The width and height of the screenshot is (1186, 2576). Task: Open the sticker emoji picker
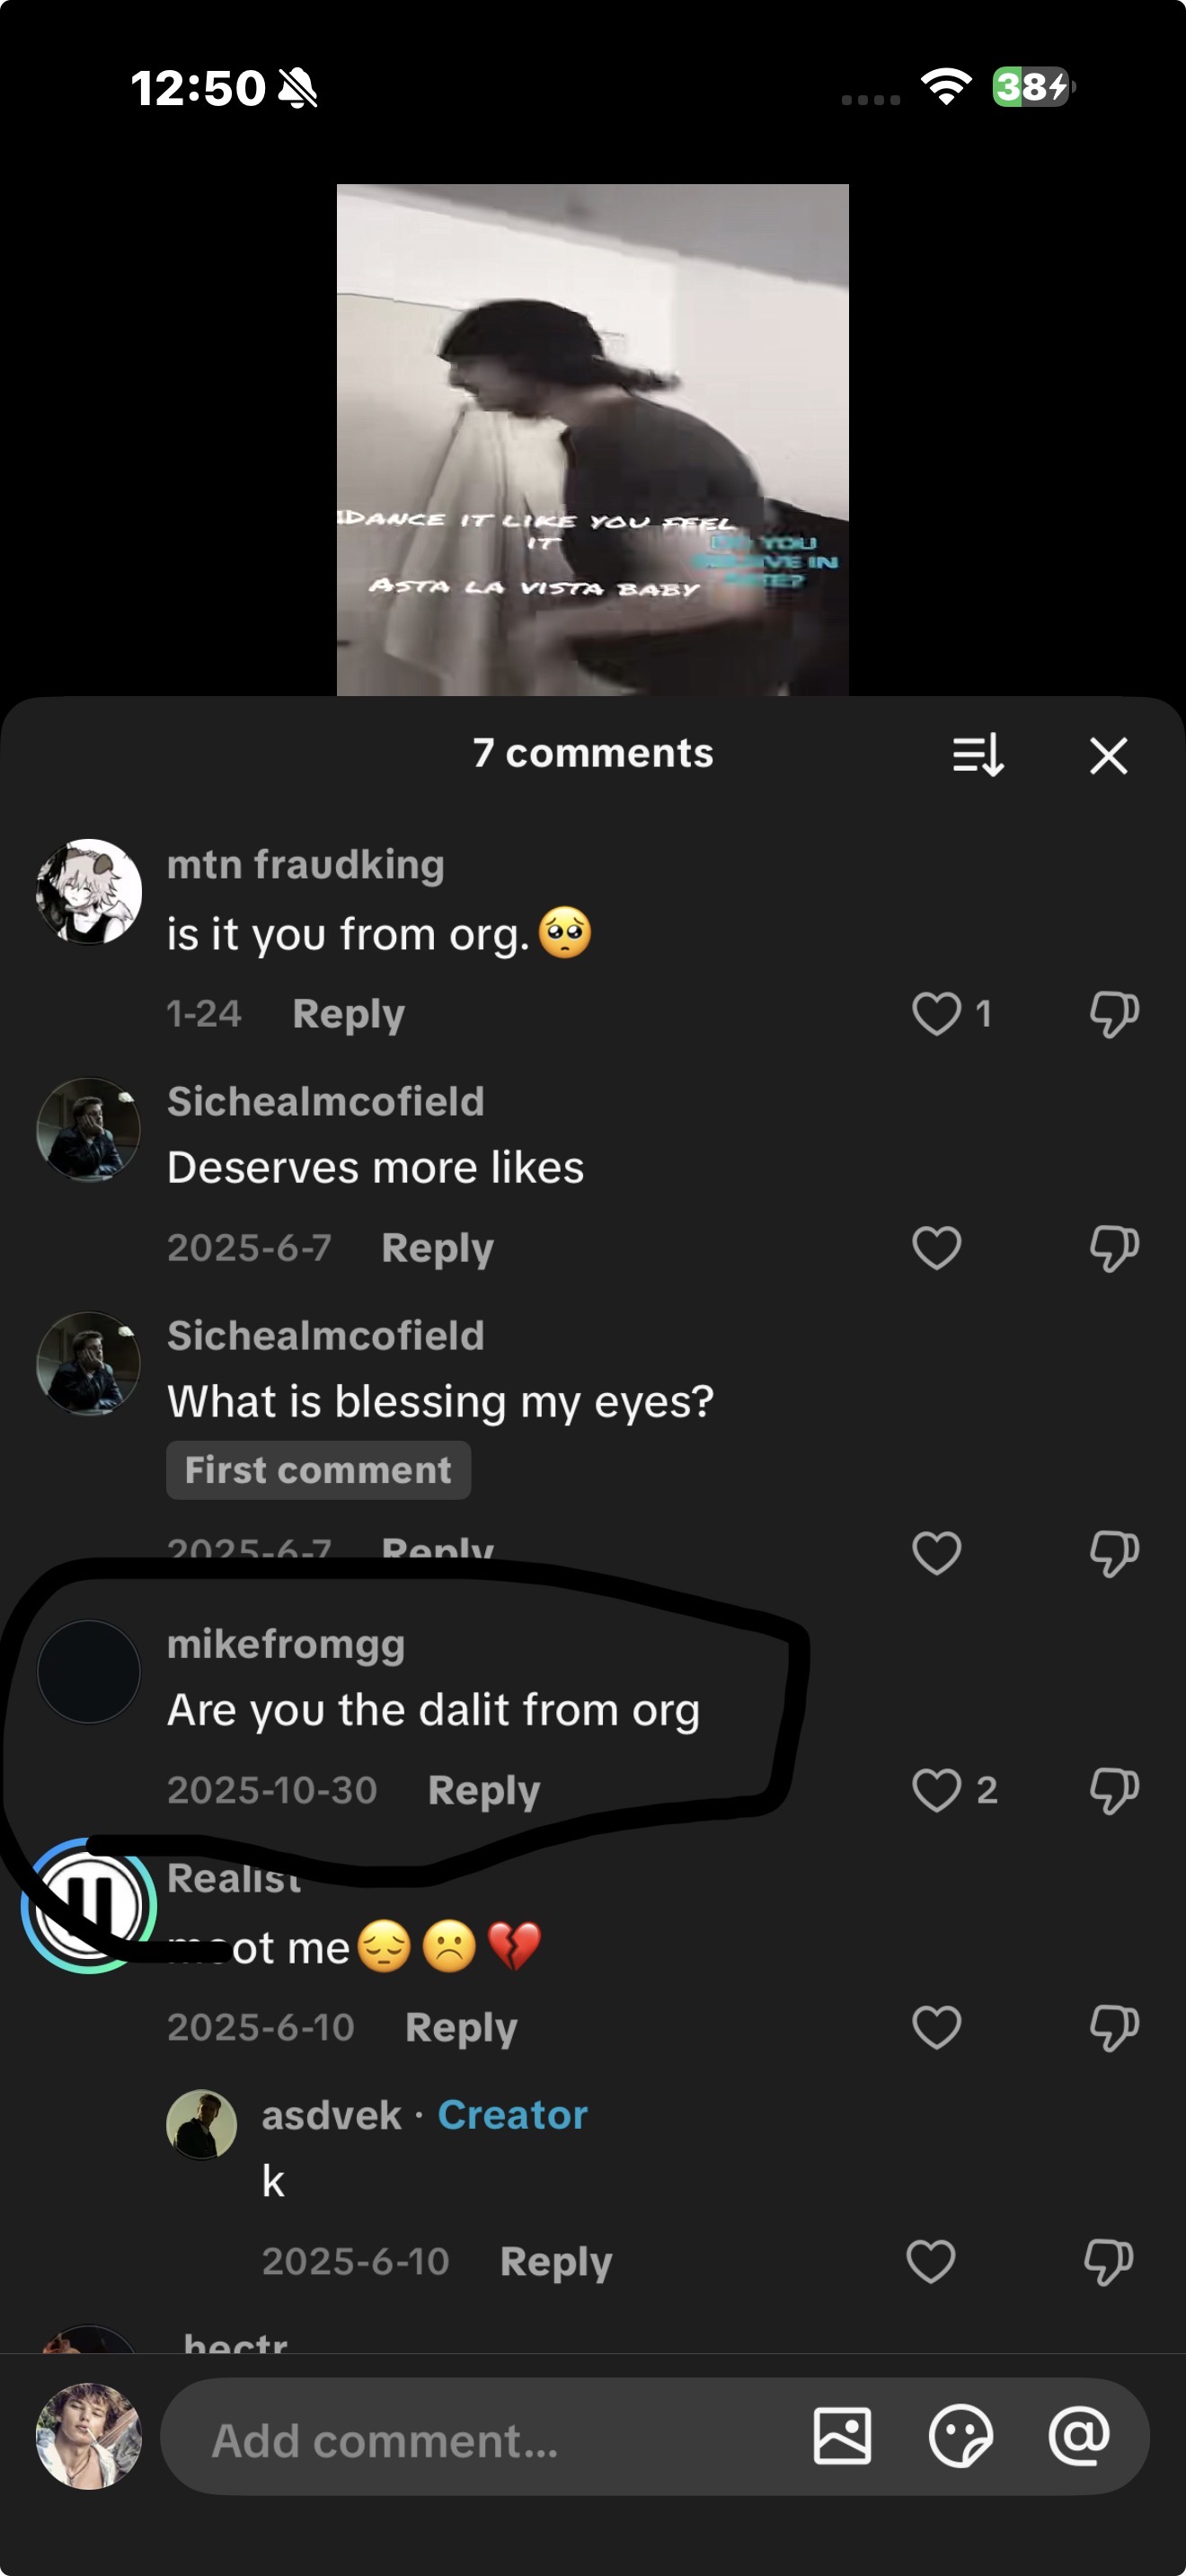pyautogui.click(x=960, y=2436)
